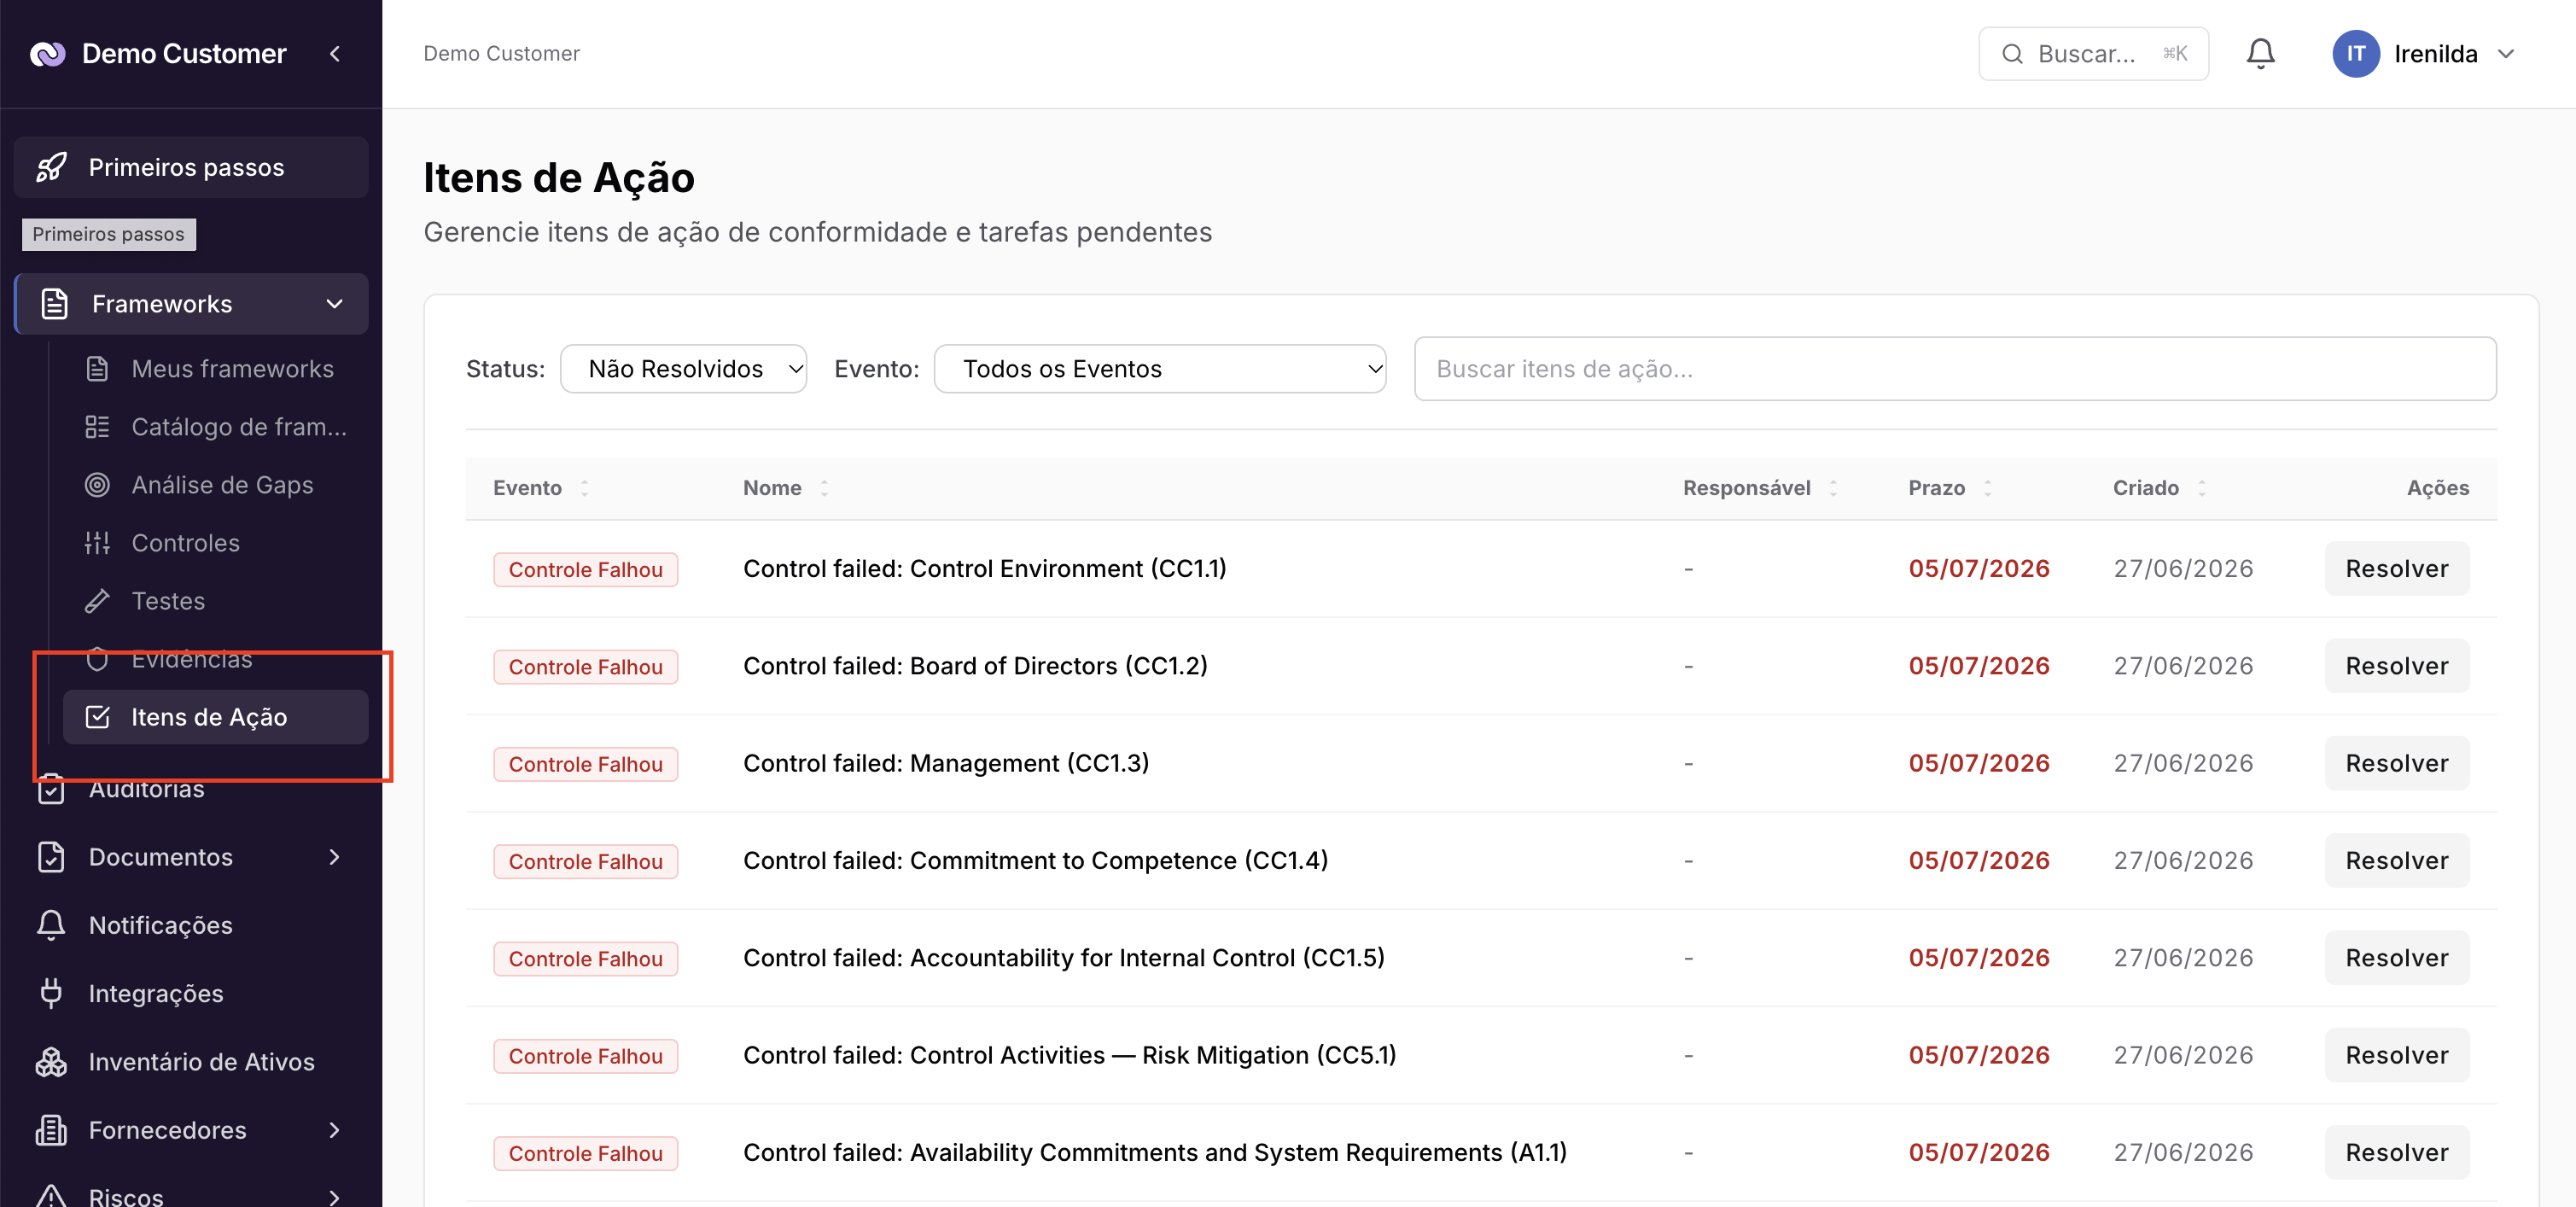Open the Status dropdown Não Resolvidos
This screenshot has width=2576, height=1207.
tap(683, 369)
